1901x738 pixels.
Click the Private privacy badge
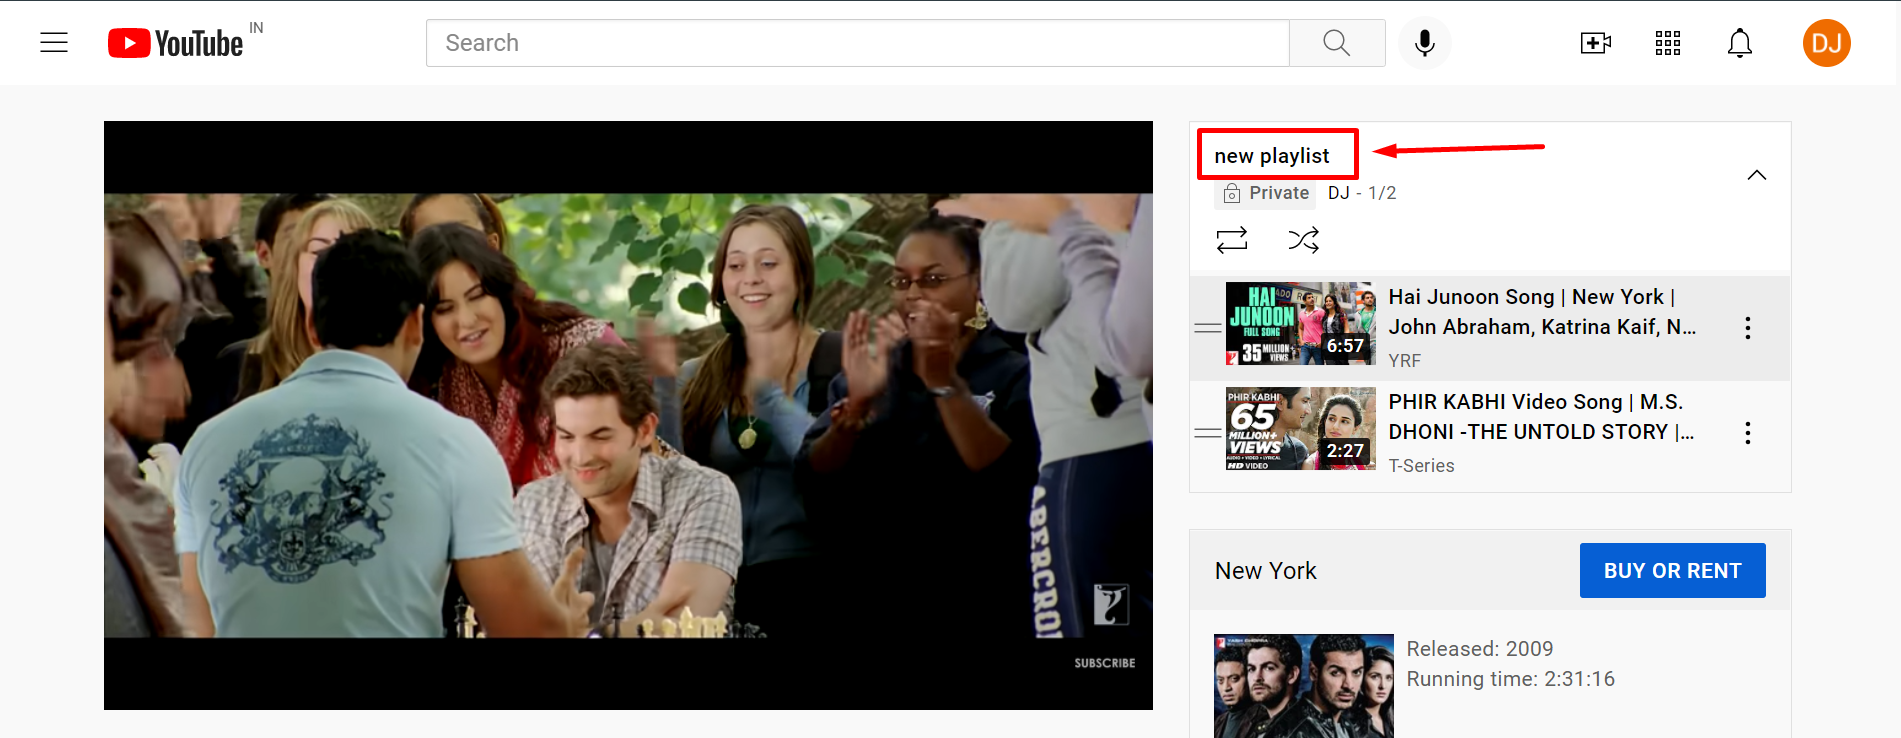pyautogui.click(x=1267, y=193)
